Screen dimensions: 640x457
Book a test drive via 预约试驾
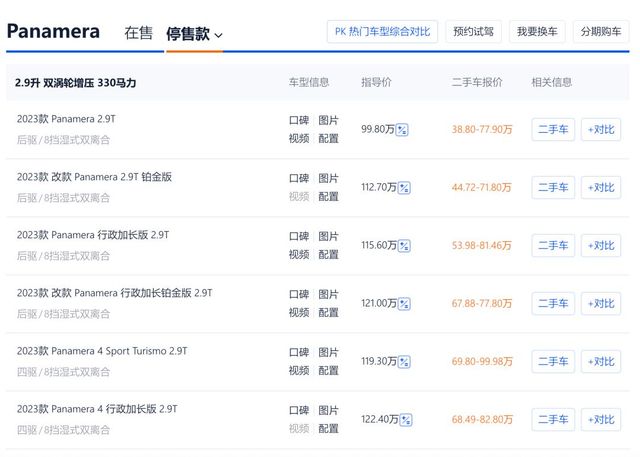tap(473, 31)
